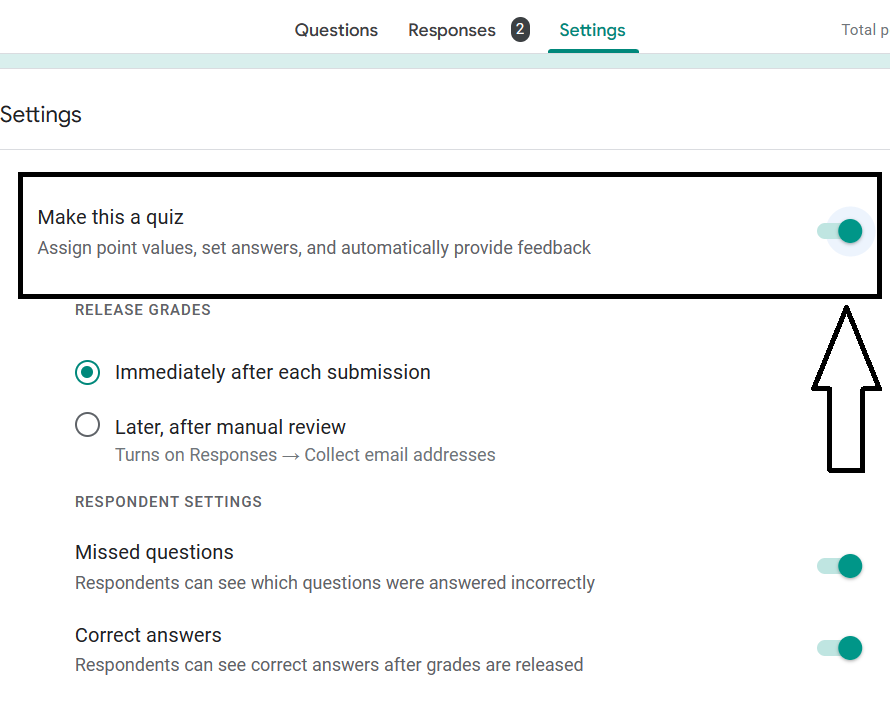Image resolution: width=890 pixels, height=708 pixels.
Task: Click the Settings page heading
Action: tap(41, 115)
